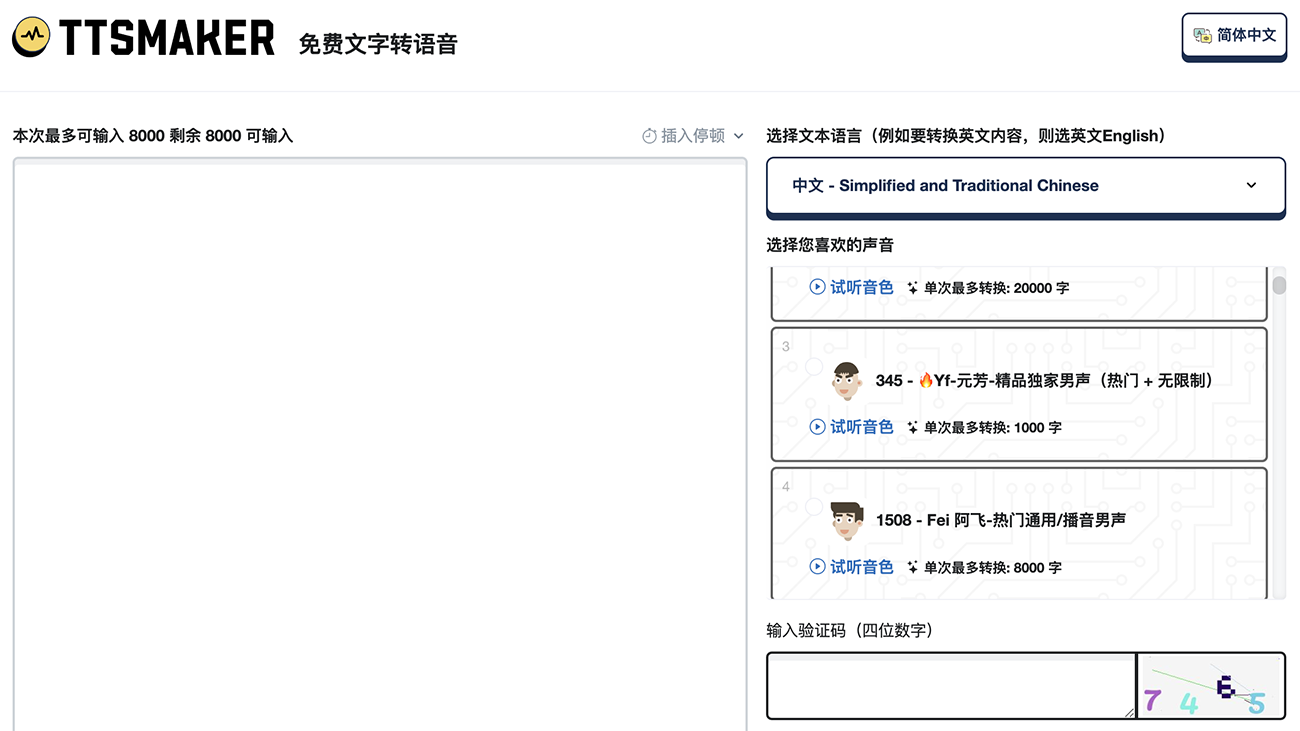Open the 简体中文 language switcher button

click(x=1234, y=36)
